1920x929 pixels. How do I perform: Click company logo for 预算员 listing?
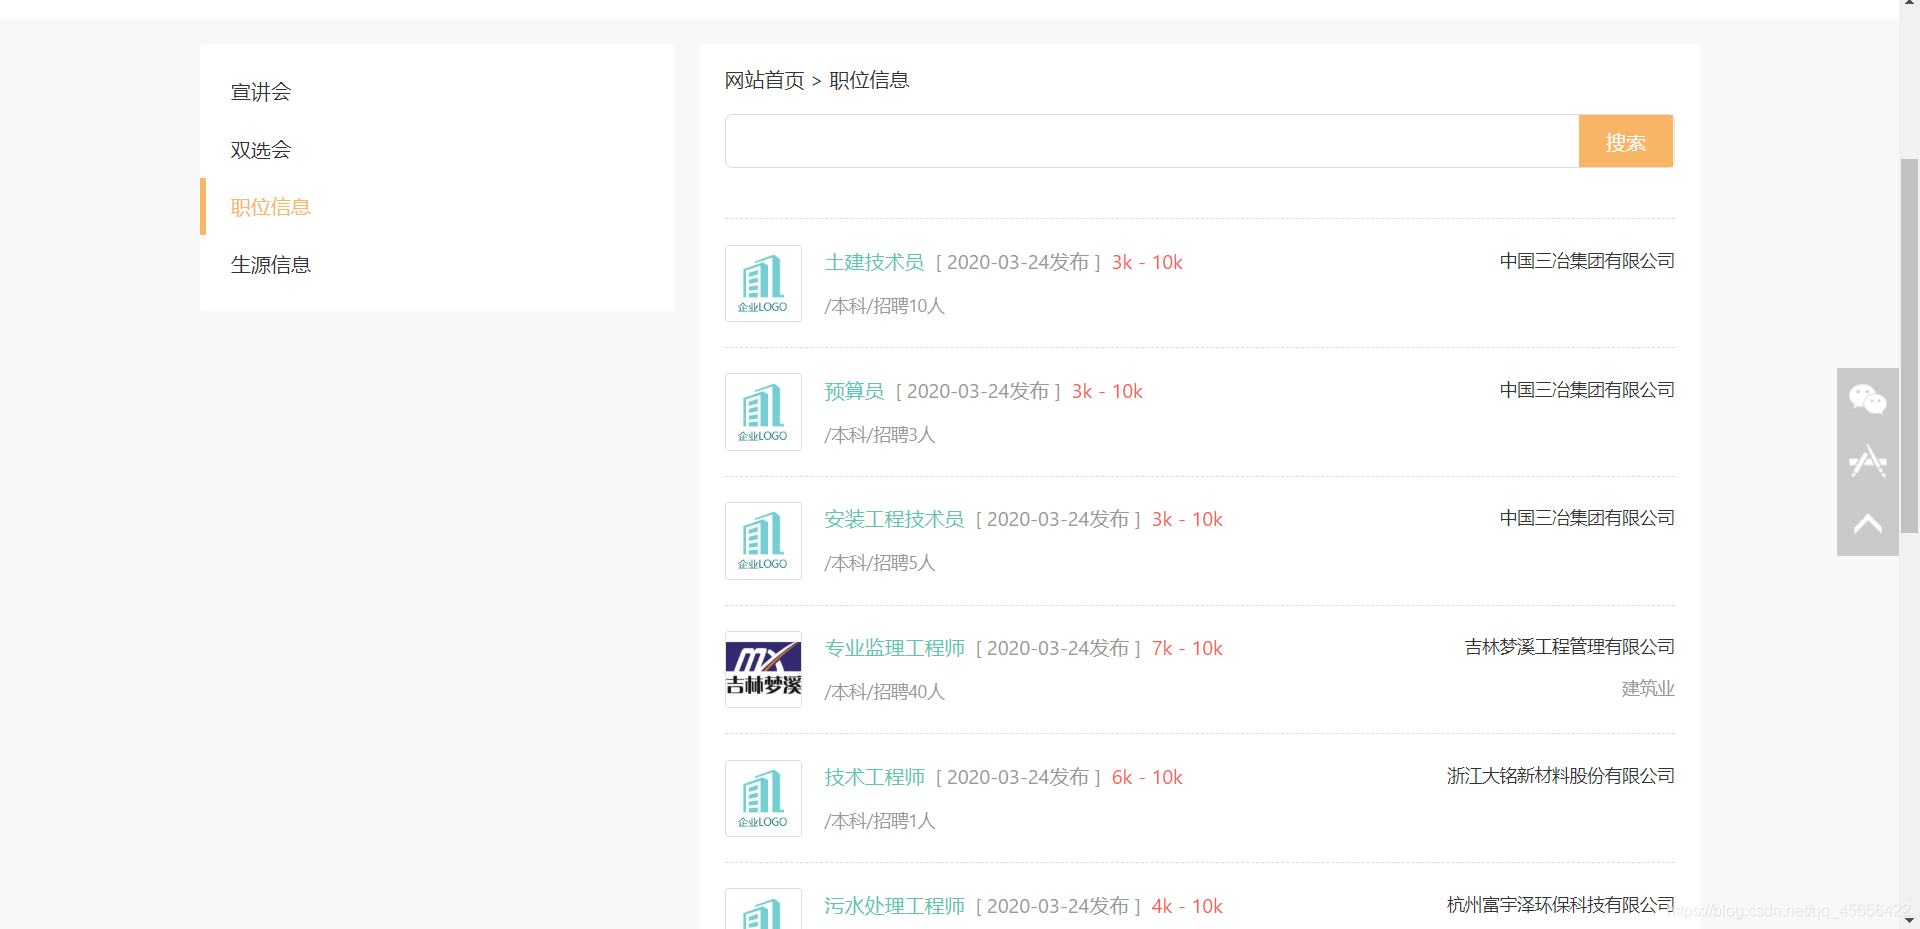pos(763,412)
